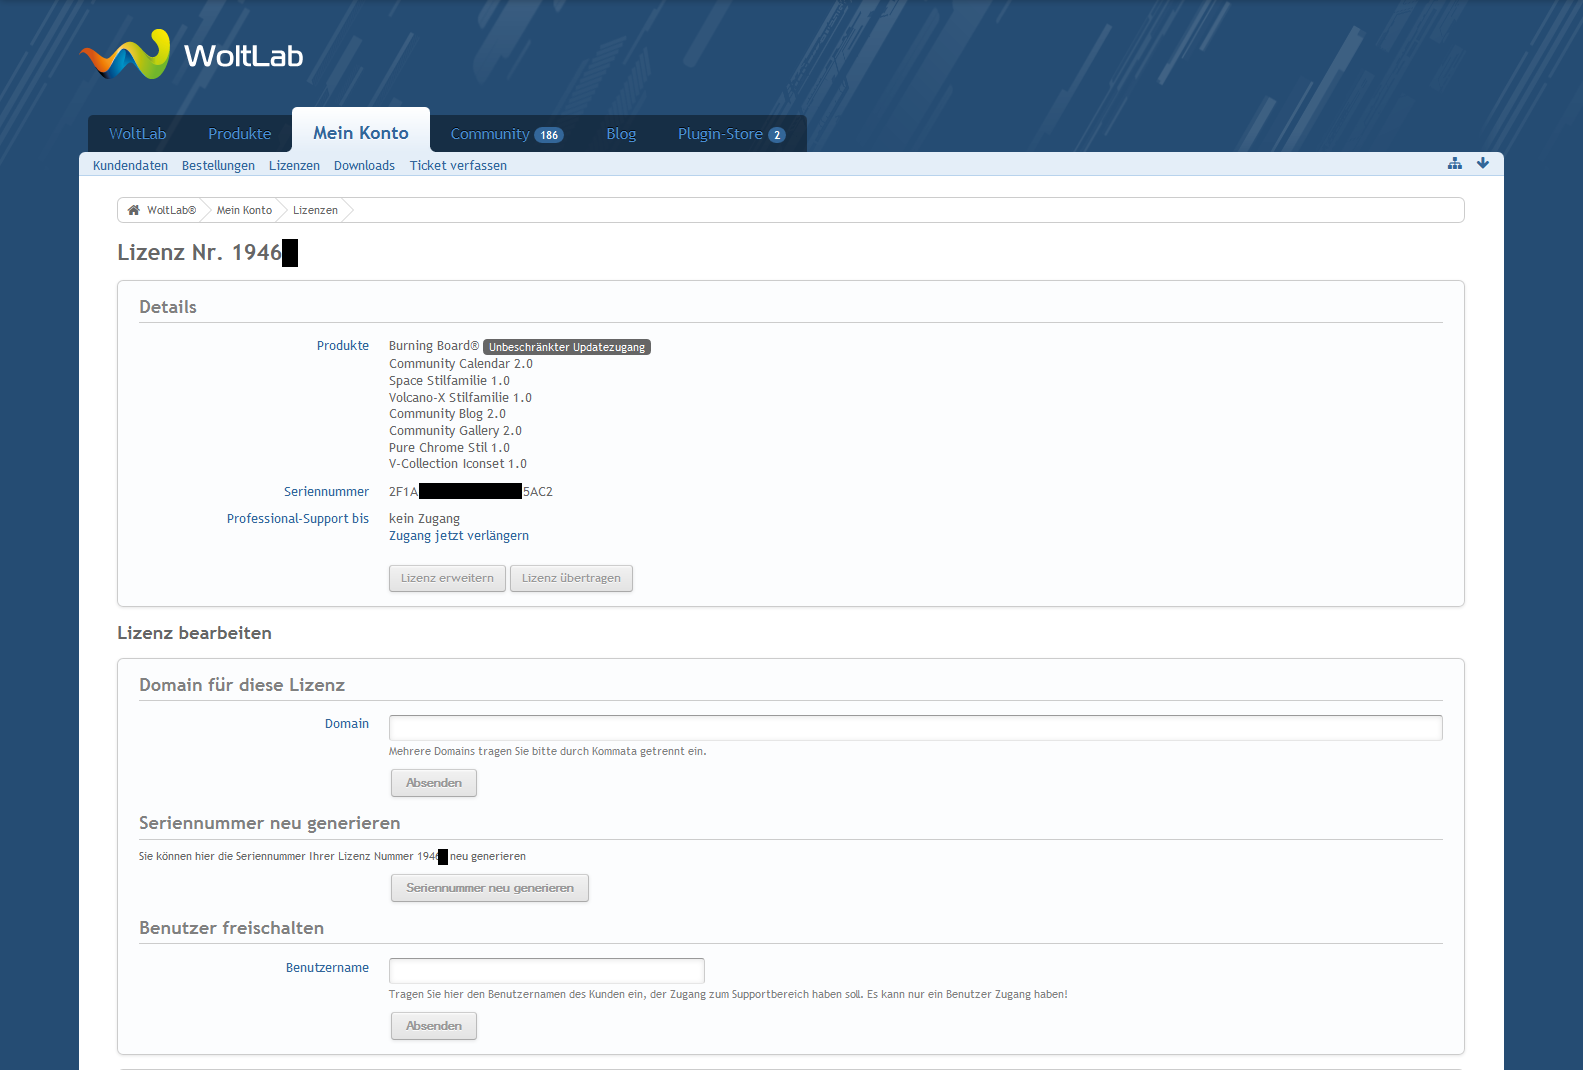Select the WoltLab main tab
This screenshot has height=1070, width=1583.
point(138,134)
